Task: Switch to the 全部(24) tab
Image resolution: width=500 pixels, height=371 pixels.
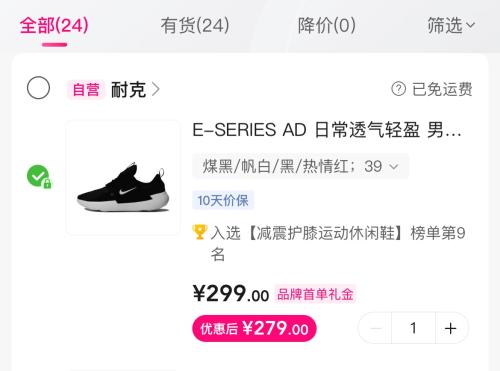Action: [x=54, y=26]
